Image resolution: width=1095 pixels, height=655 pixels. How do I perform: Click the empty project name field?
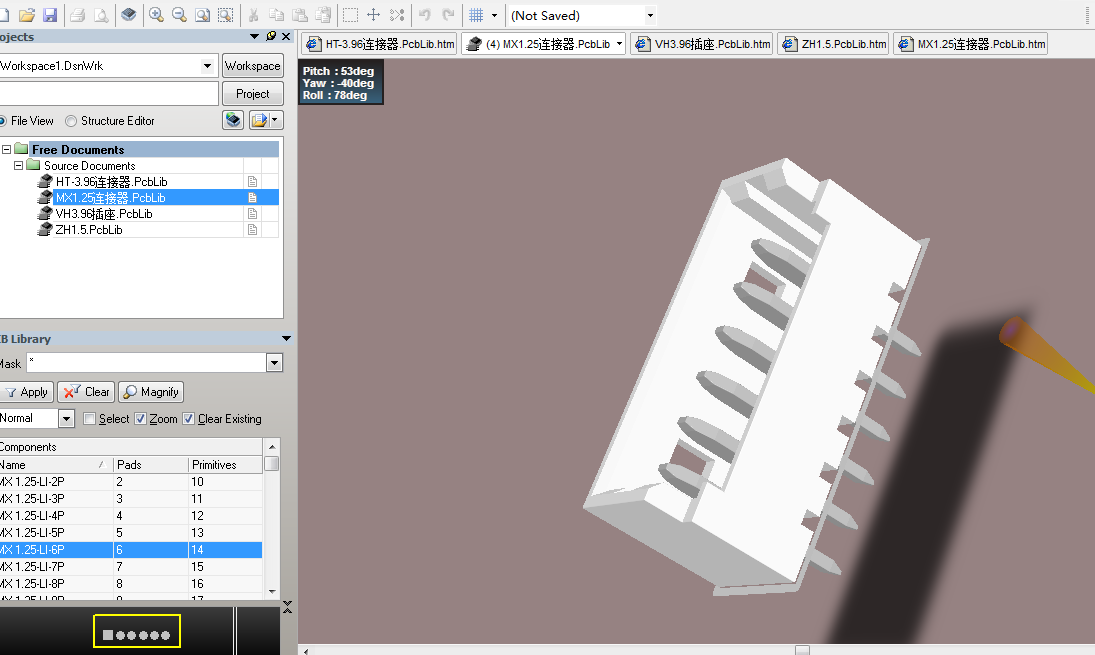pyautogui.click(x=108, y=94)
